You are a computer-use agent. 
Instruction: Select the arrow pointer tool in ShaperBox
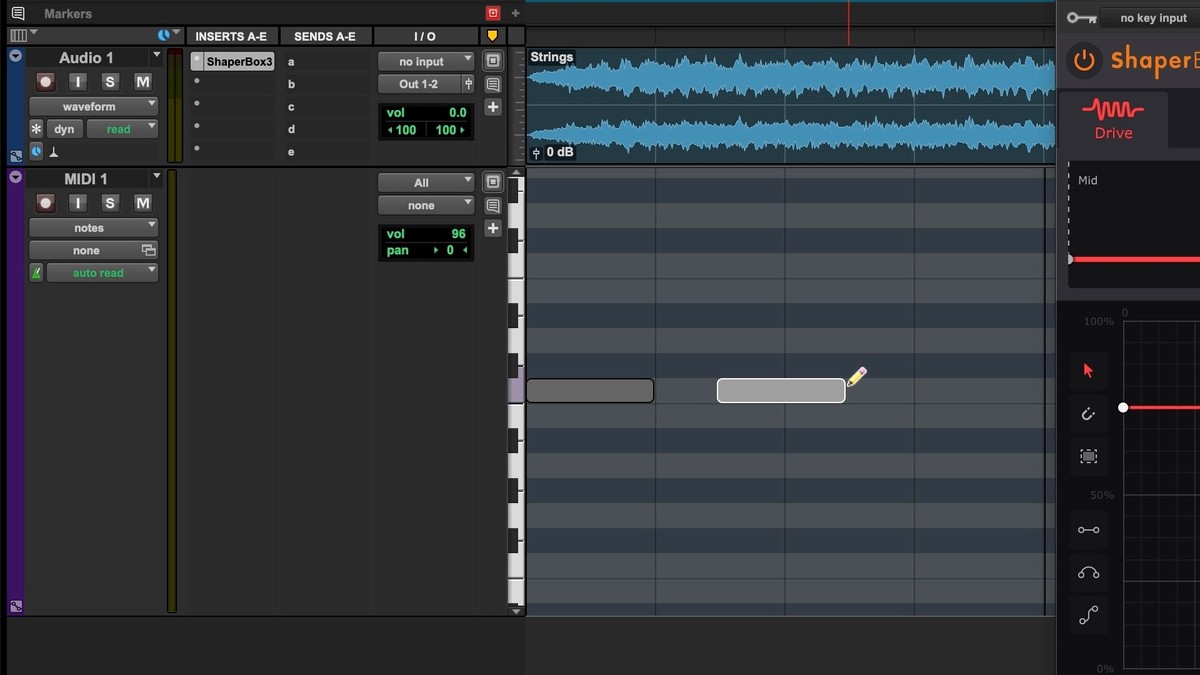[x=1088, y=370]
